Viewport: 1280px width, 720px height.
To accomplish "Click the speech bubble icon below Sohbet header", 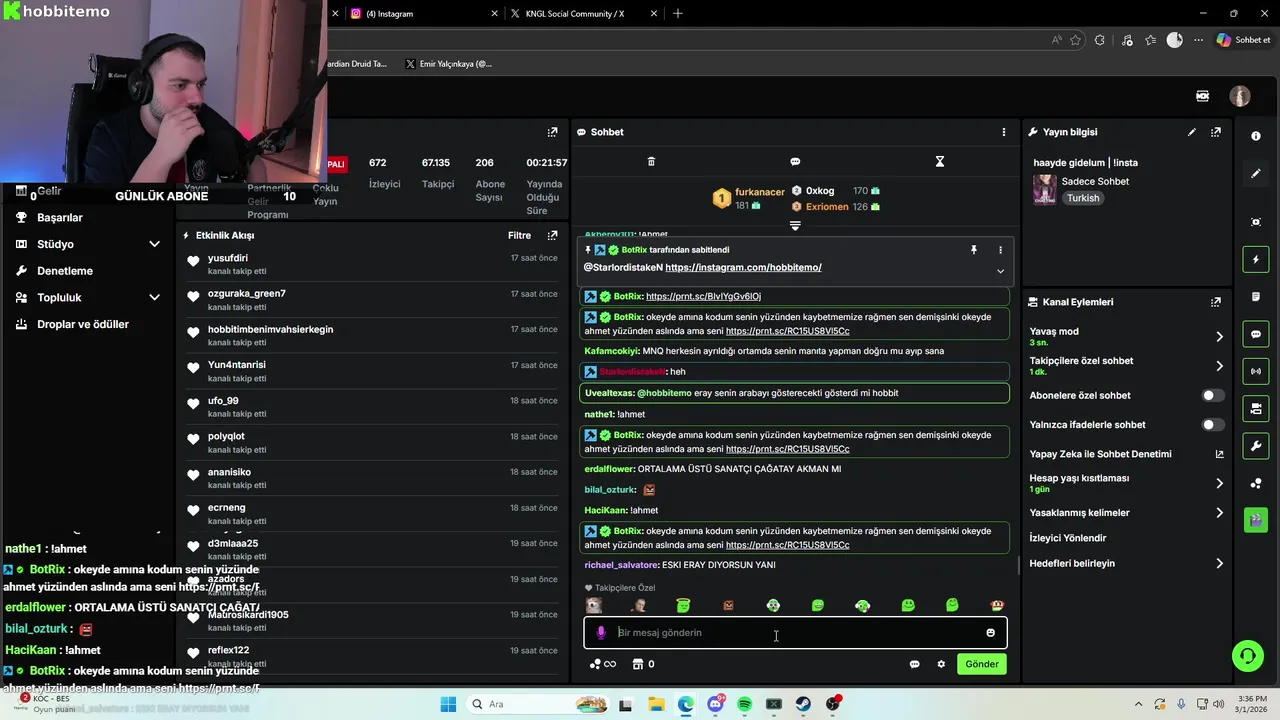I will click(x=795, y=161).
